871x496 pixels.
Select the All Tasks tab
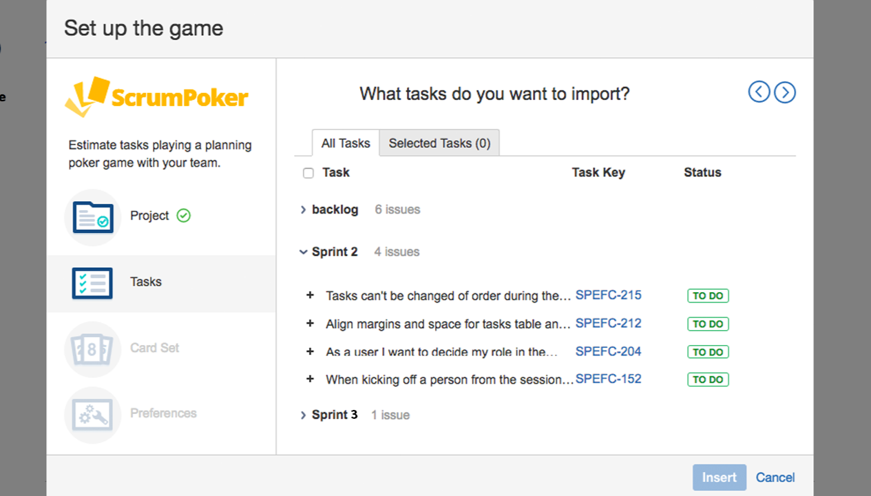pyautogui.click(x=345, y=143)
